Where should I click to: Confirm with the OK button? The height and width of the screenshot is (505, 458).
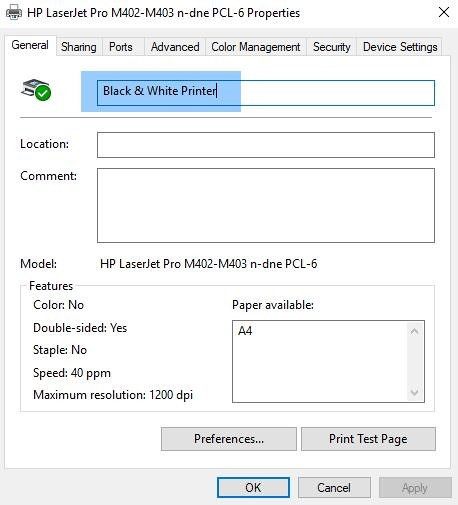[253, 488]
